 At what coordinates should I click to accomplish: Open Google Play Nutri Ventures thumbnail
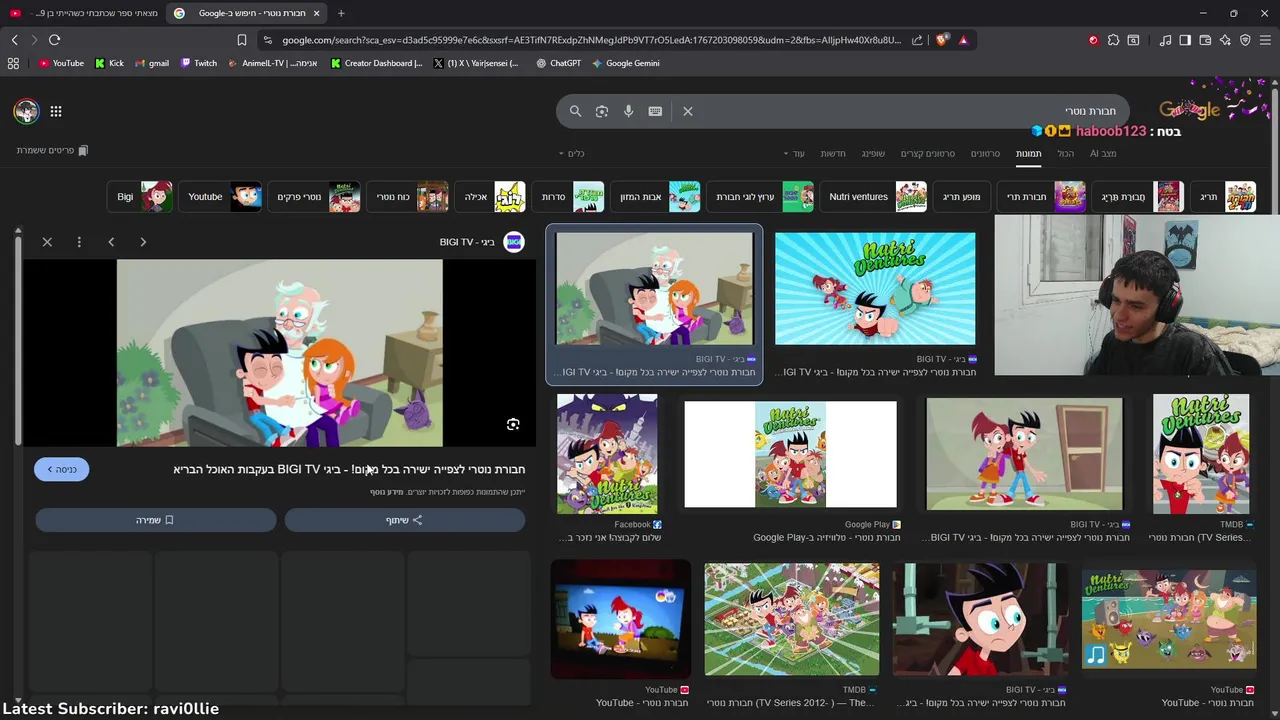coord(790,455)
